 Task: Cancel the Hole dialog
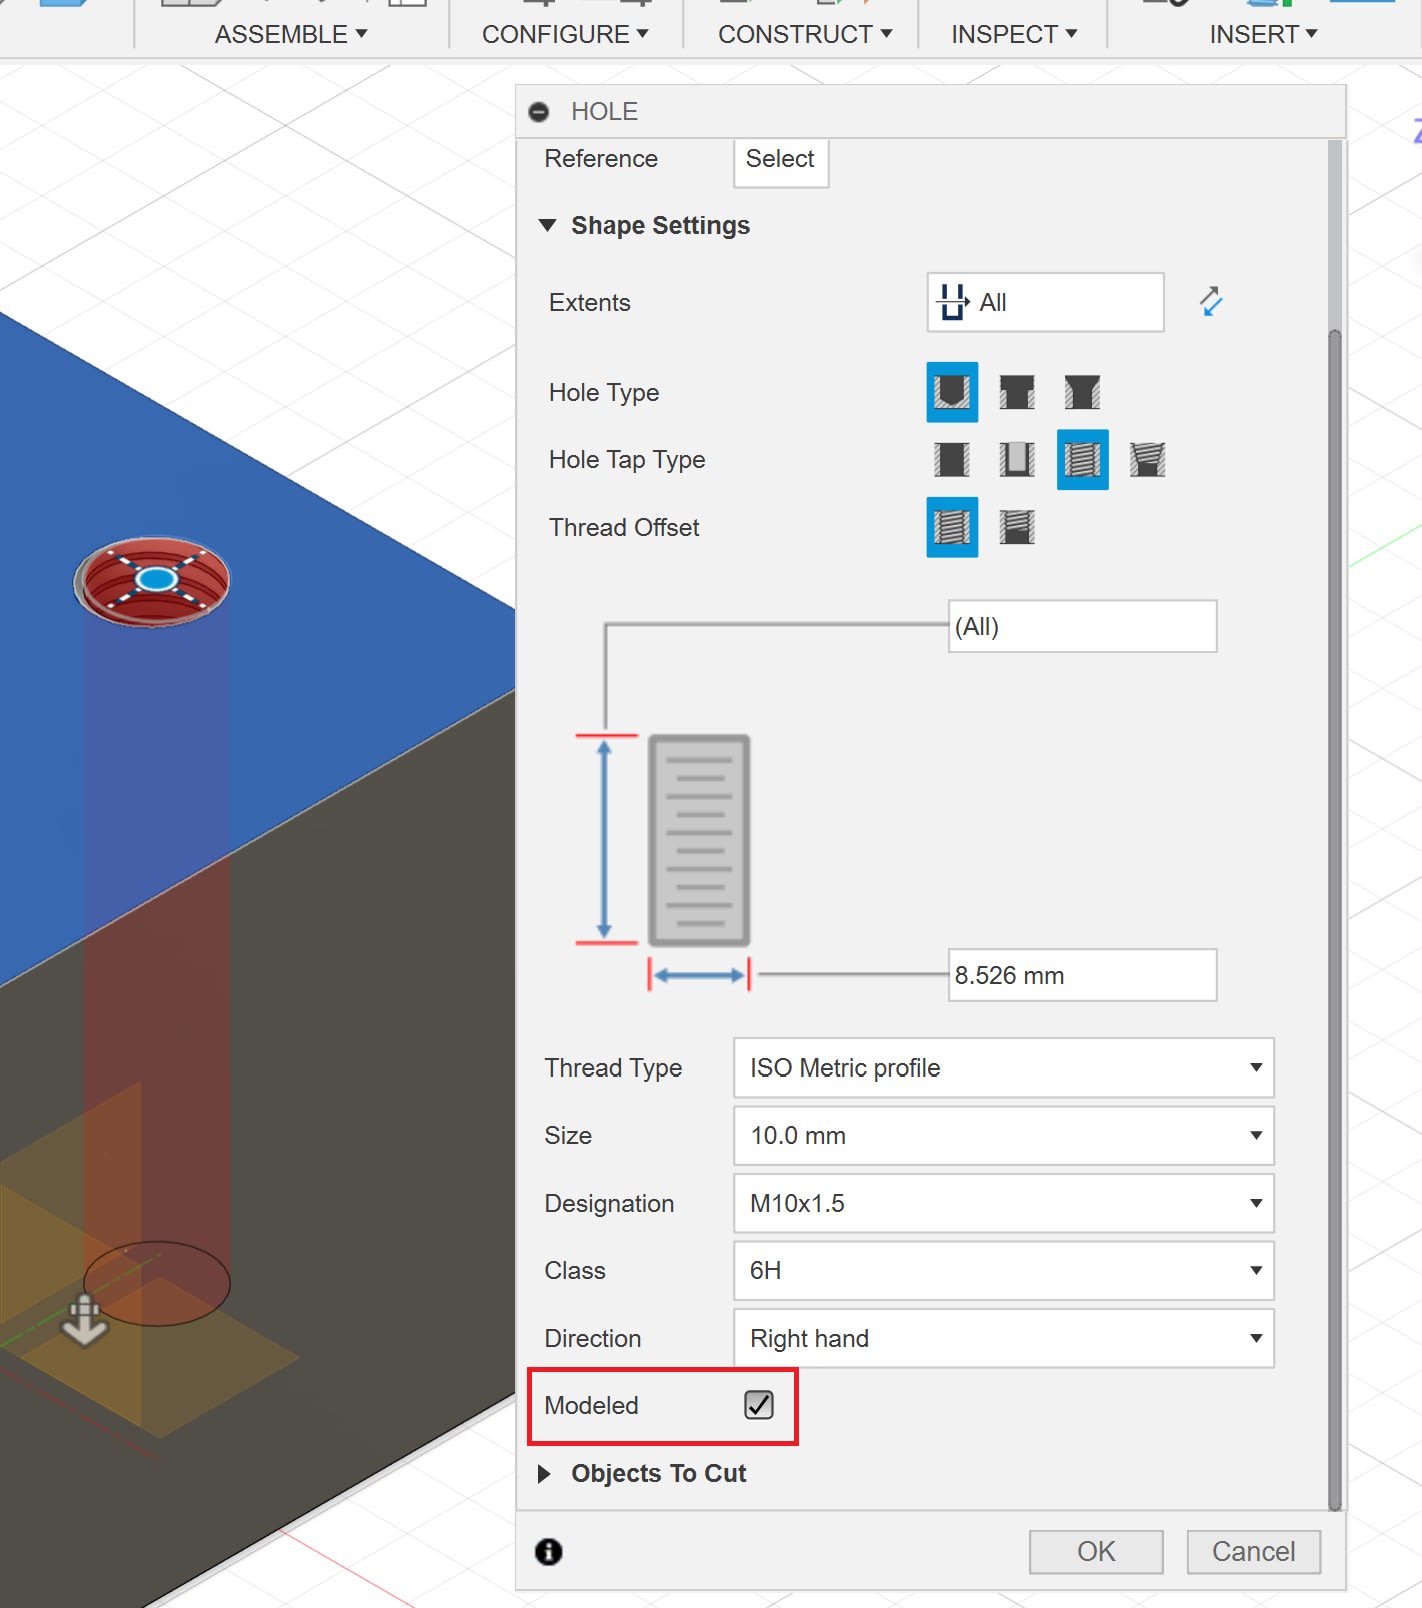(1254, 1552)
